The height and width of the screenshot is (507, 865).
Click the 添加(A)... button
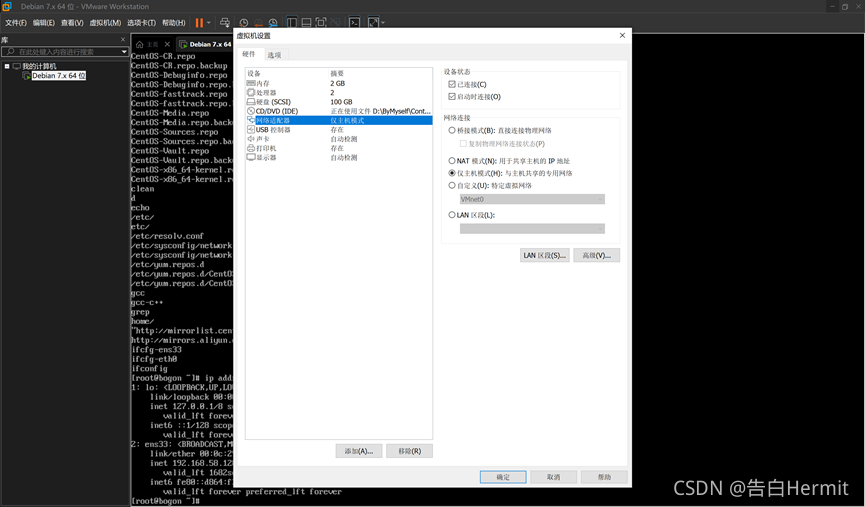pyautogui.click(x=359, y=451)
